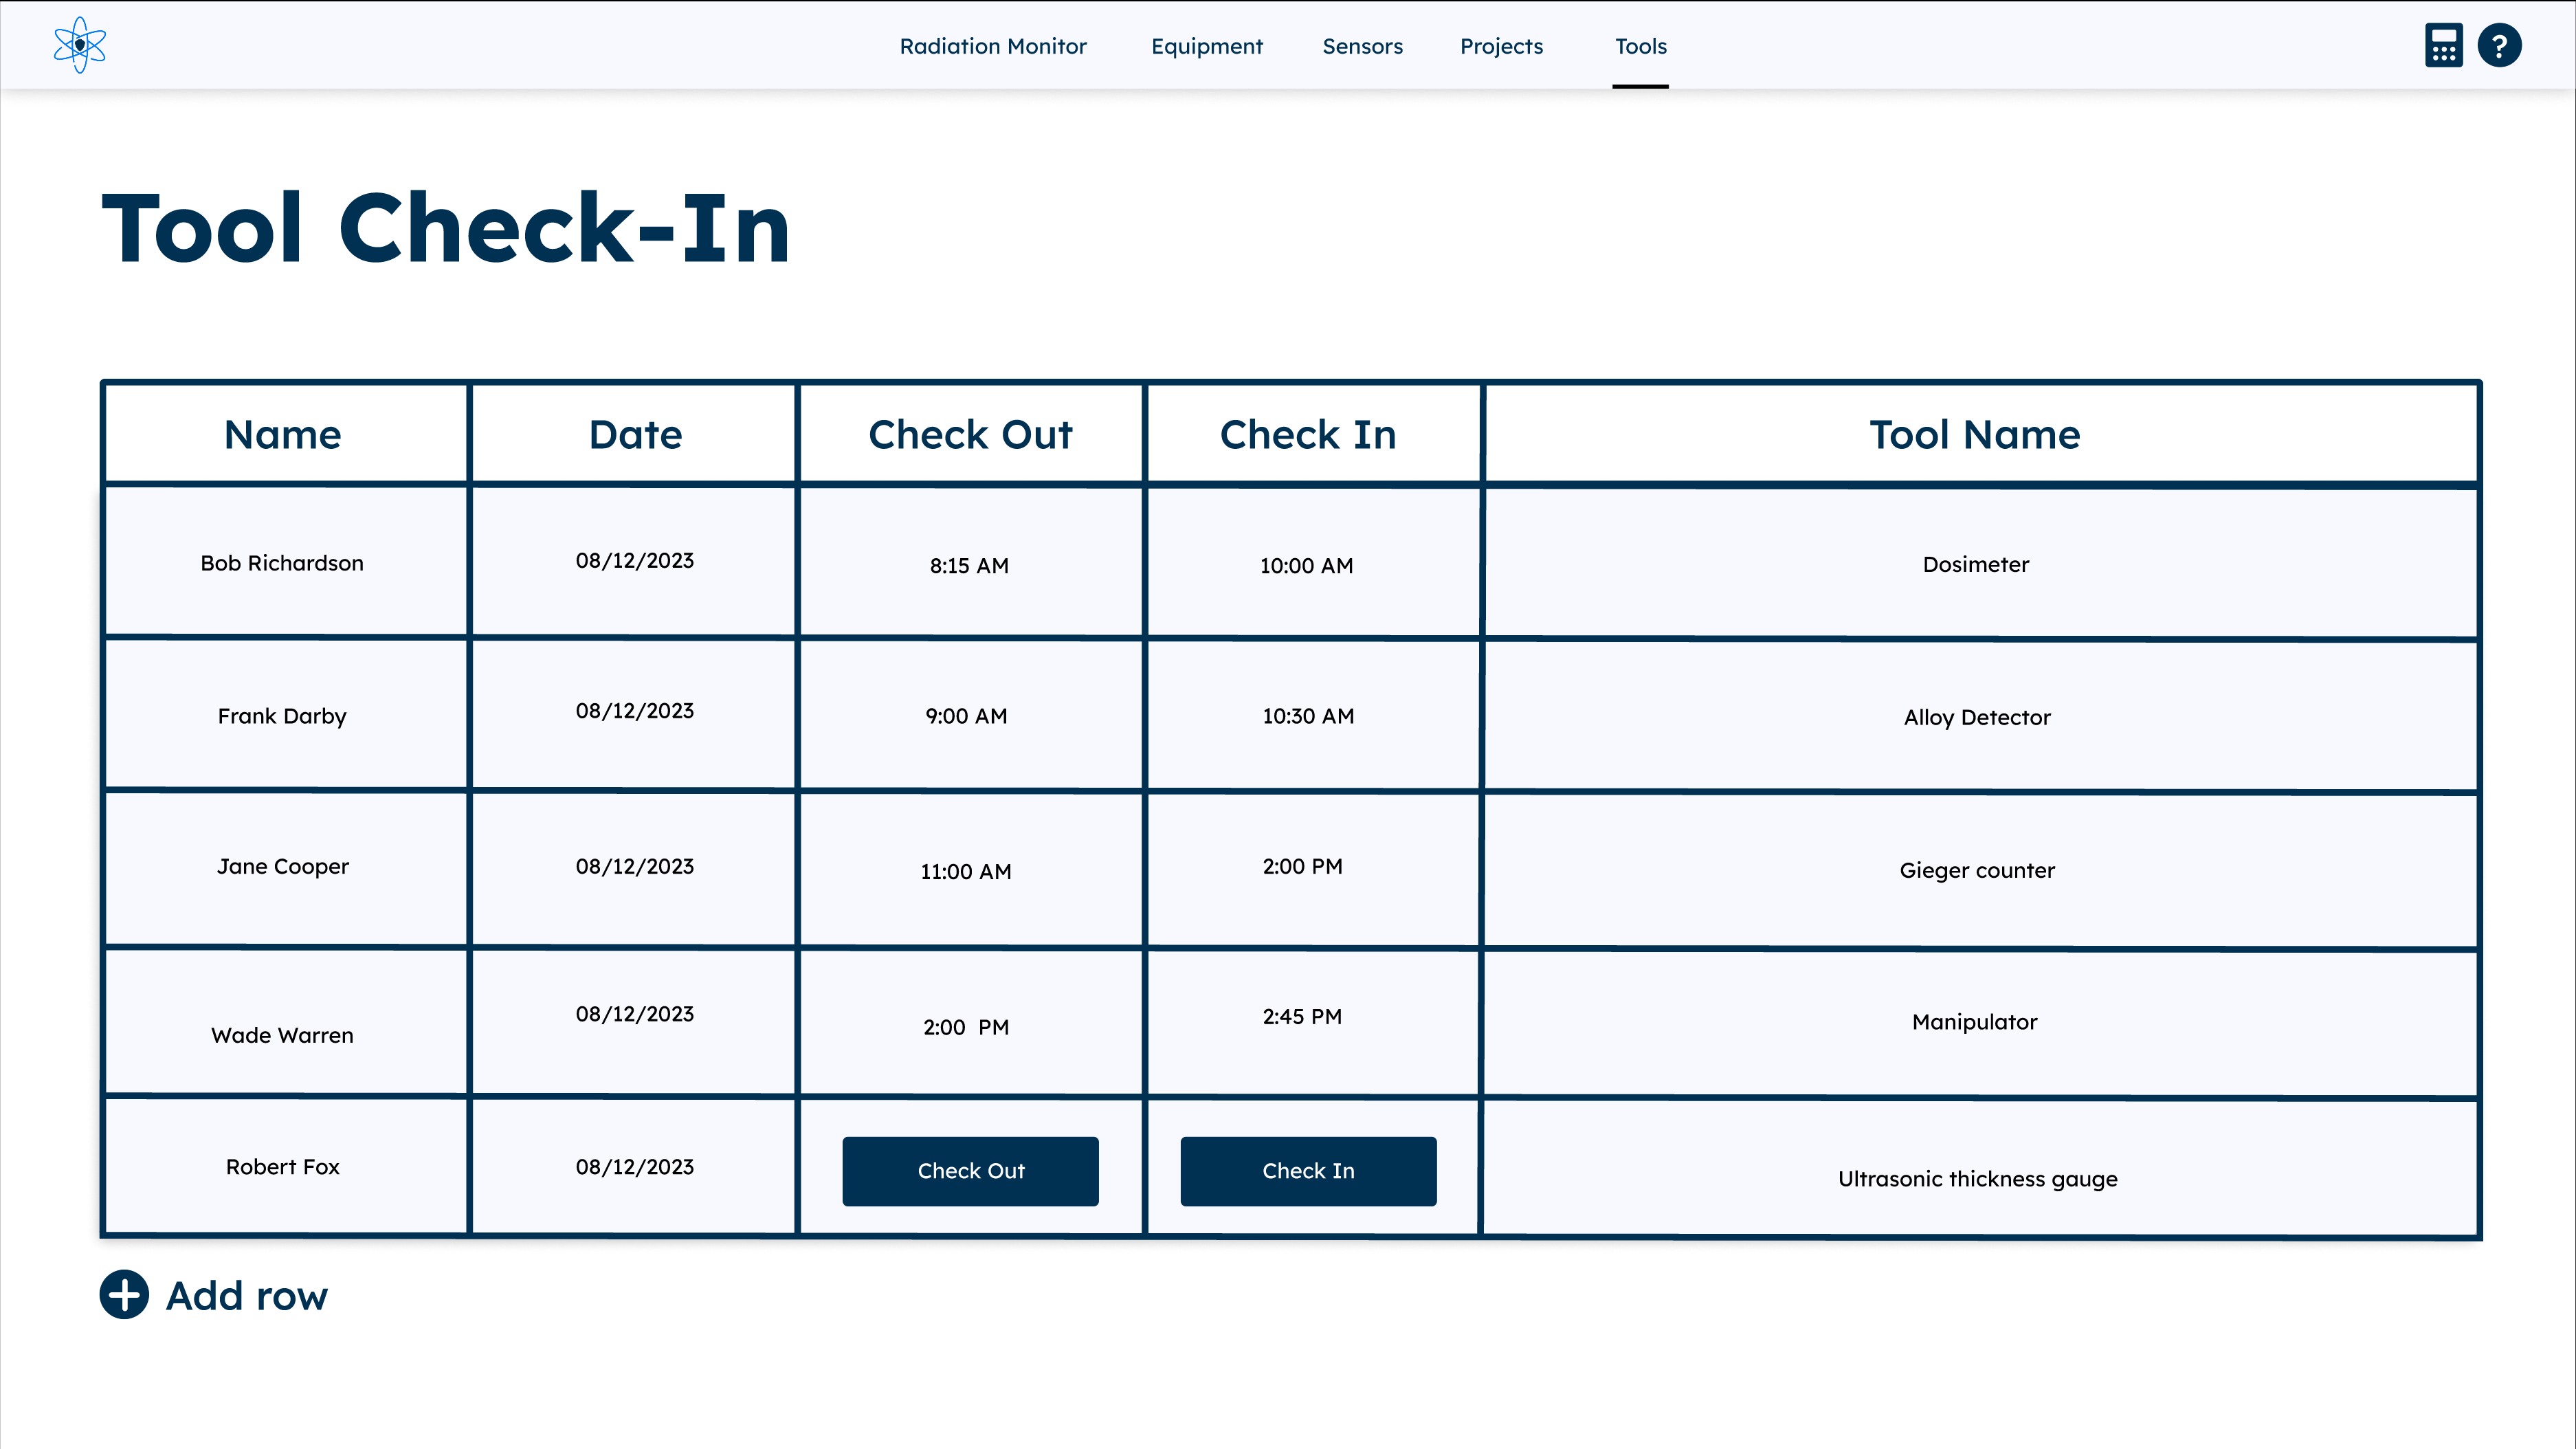Open the Projects tab
This screenshot has width=2576, height=1449.
[x=1501, y=46]
